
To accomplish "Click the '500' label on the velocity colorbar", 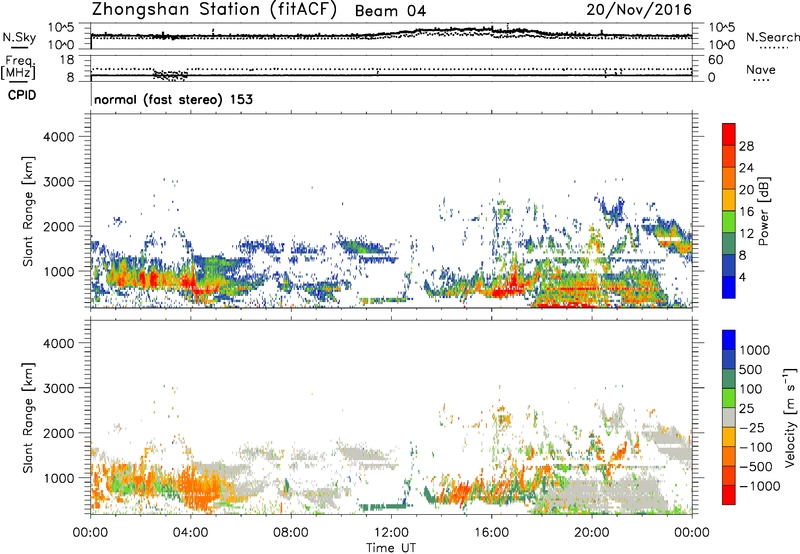I will [751, 369].
